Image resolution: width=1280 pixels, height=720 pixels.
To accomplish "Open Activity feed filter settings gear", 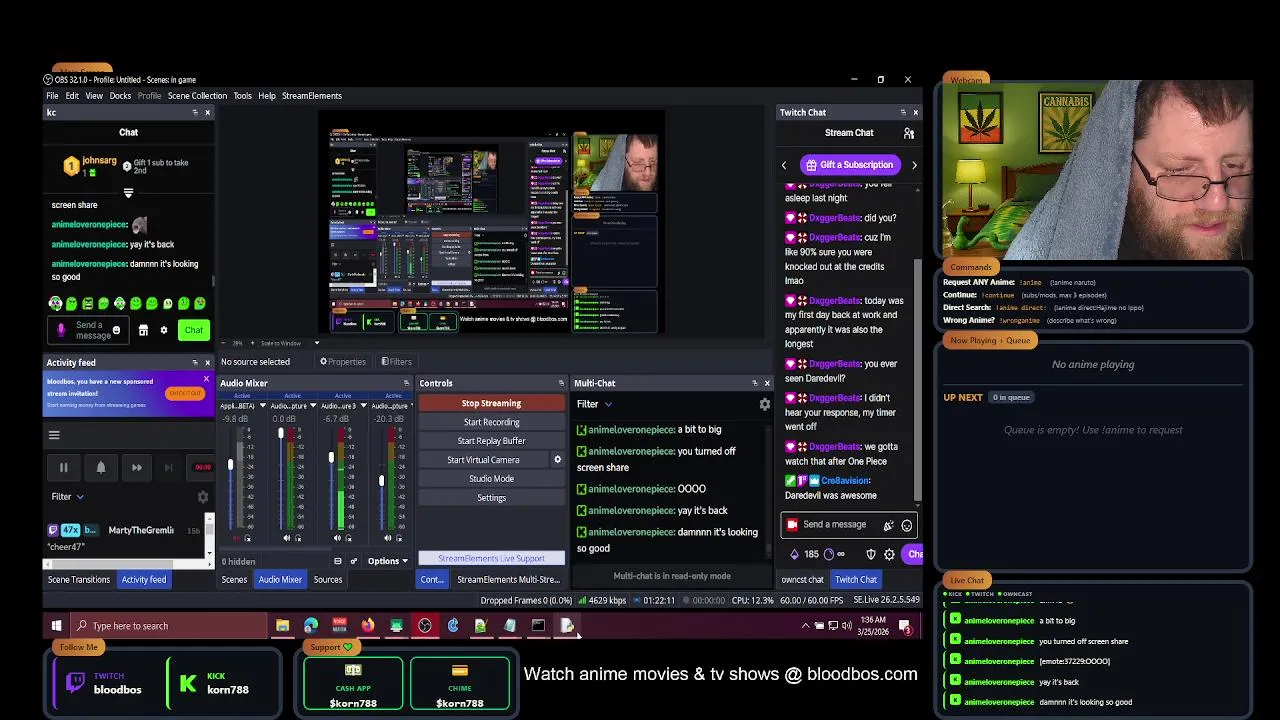I will (x=203, y=497).
